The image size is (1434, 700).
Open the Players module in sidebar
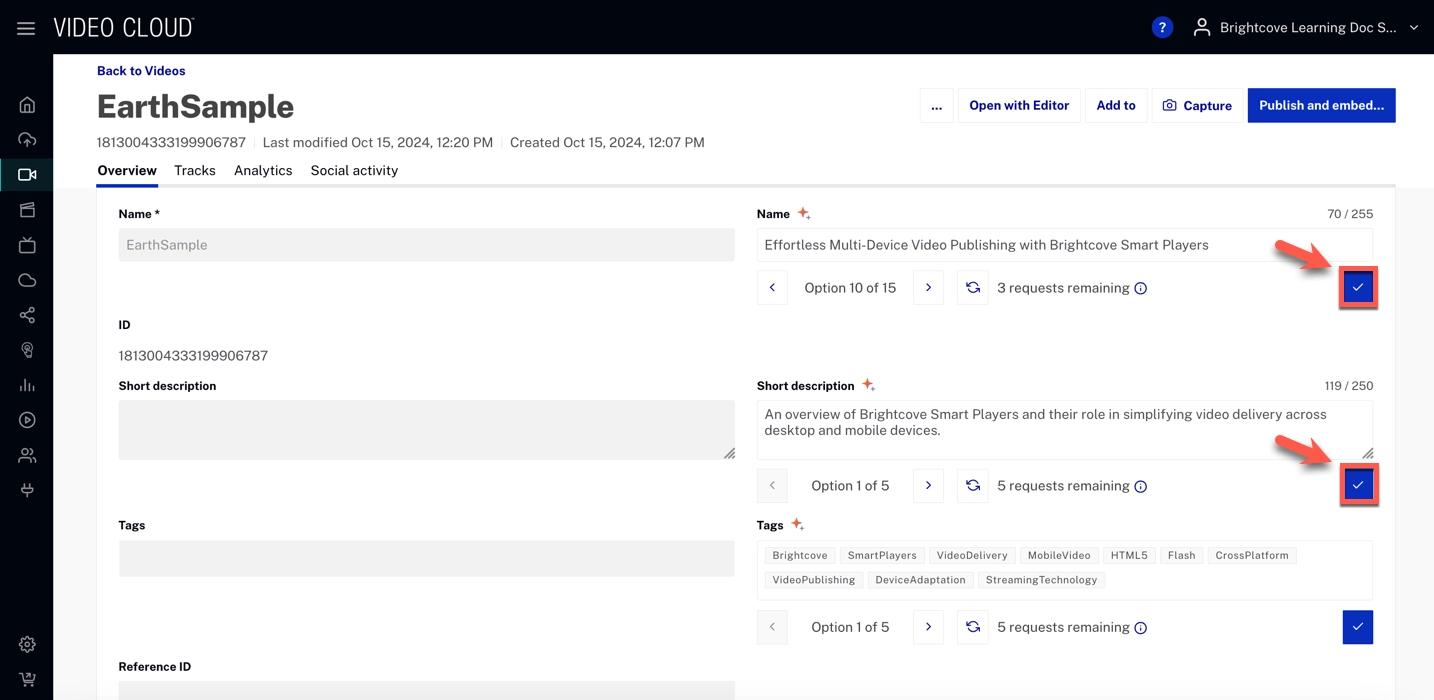[x=27, y=420]
